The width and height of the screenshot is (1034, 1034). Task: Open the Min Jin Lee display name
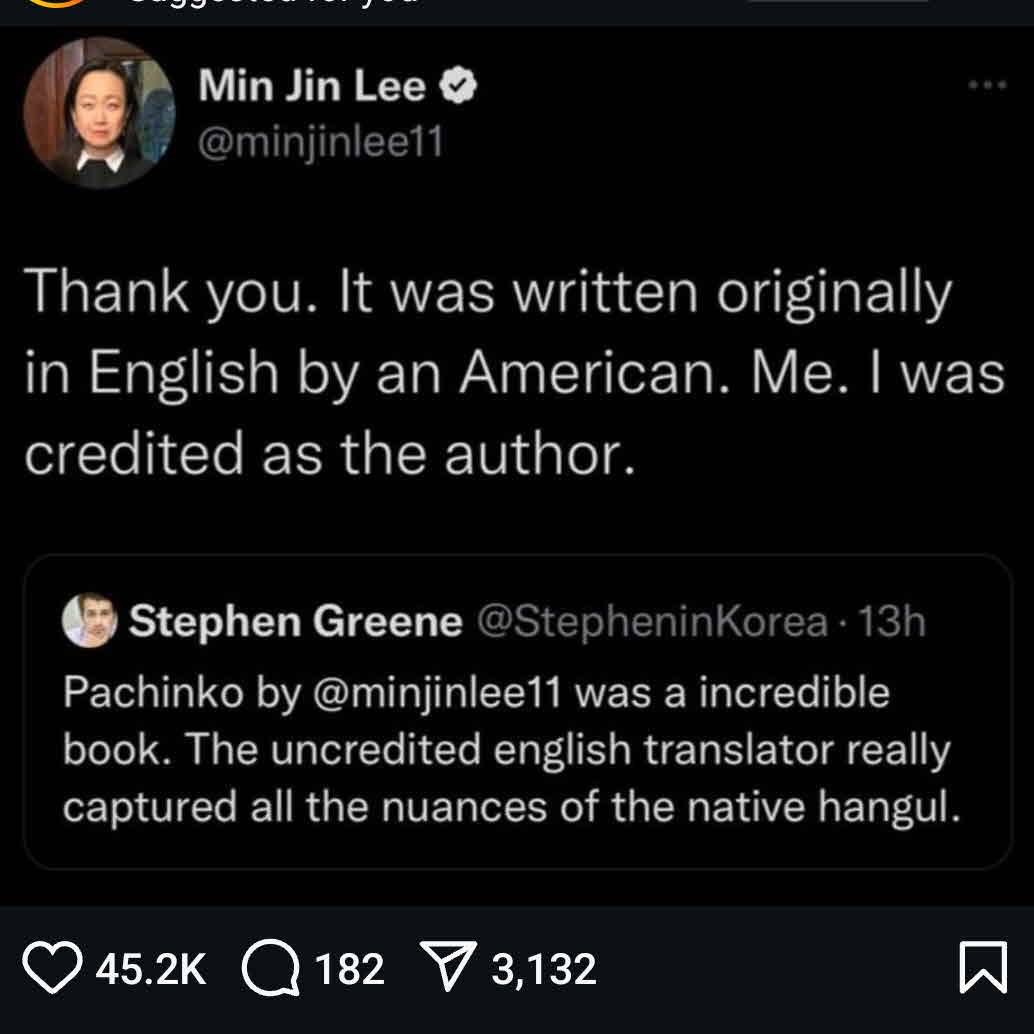(x=313, y=88)
